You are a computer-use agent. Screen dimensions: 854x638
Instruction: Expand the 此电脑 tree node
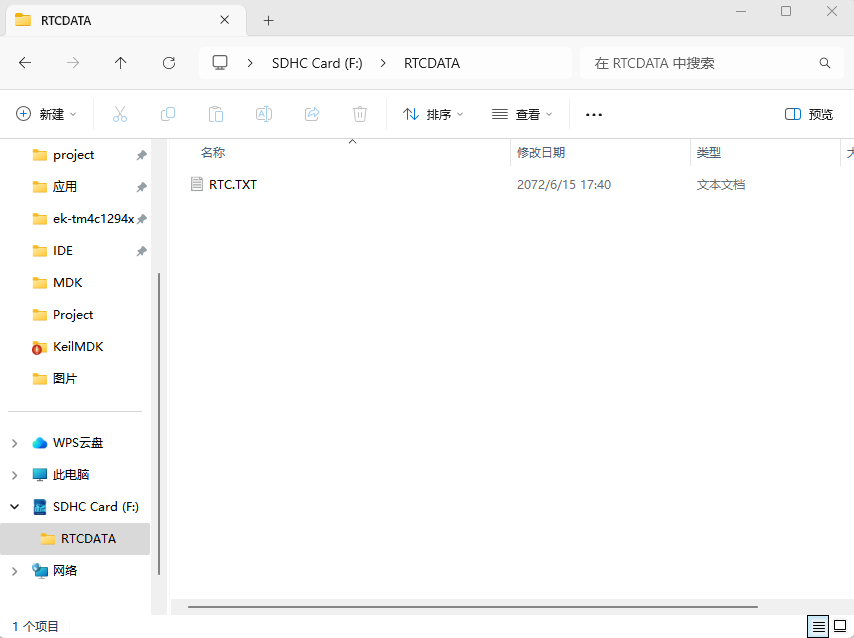pos(15,475)
